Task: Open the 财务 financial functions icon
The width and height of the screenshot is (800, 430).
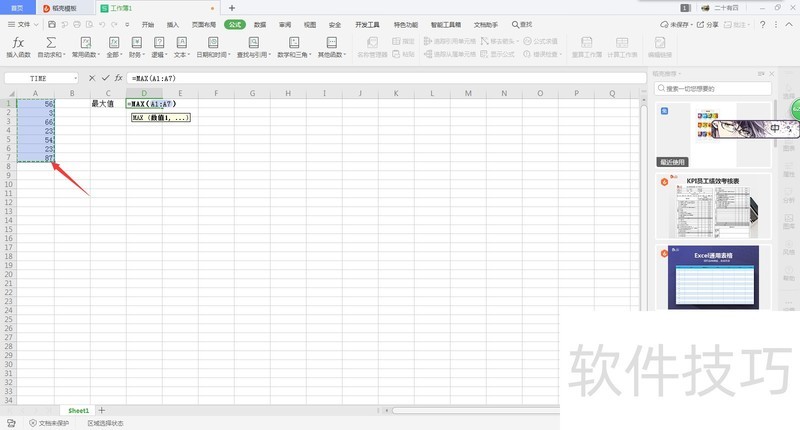Action: pyautogui.click(x=137, y=42)
